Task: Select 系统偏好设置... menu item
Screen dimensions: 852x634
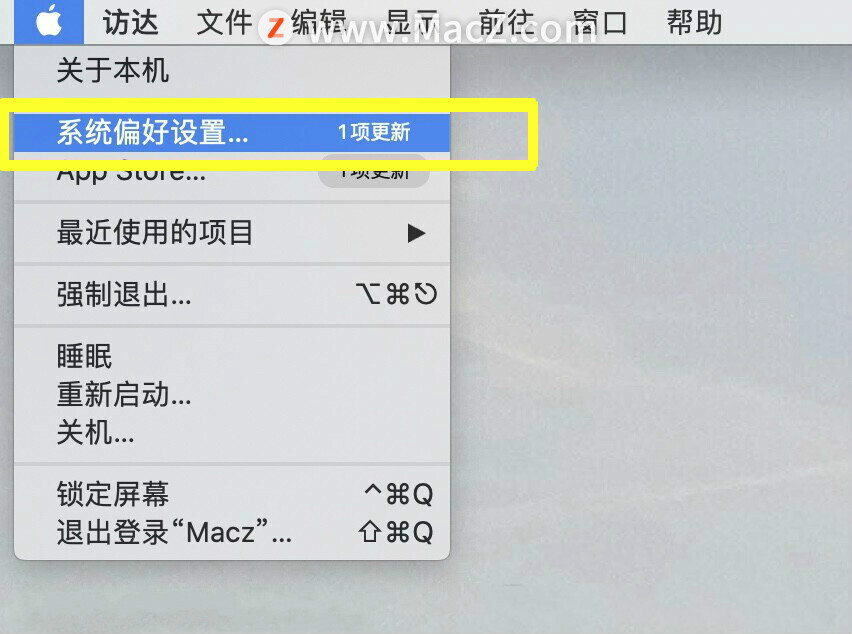Action: click(x=232, y=132)
